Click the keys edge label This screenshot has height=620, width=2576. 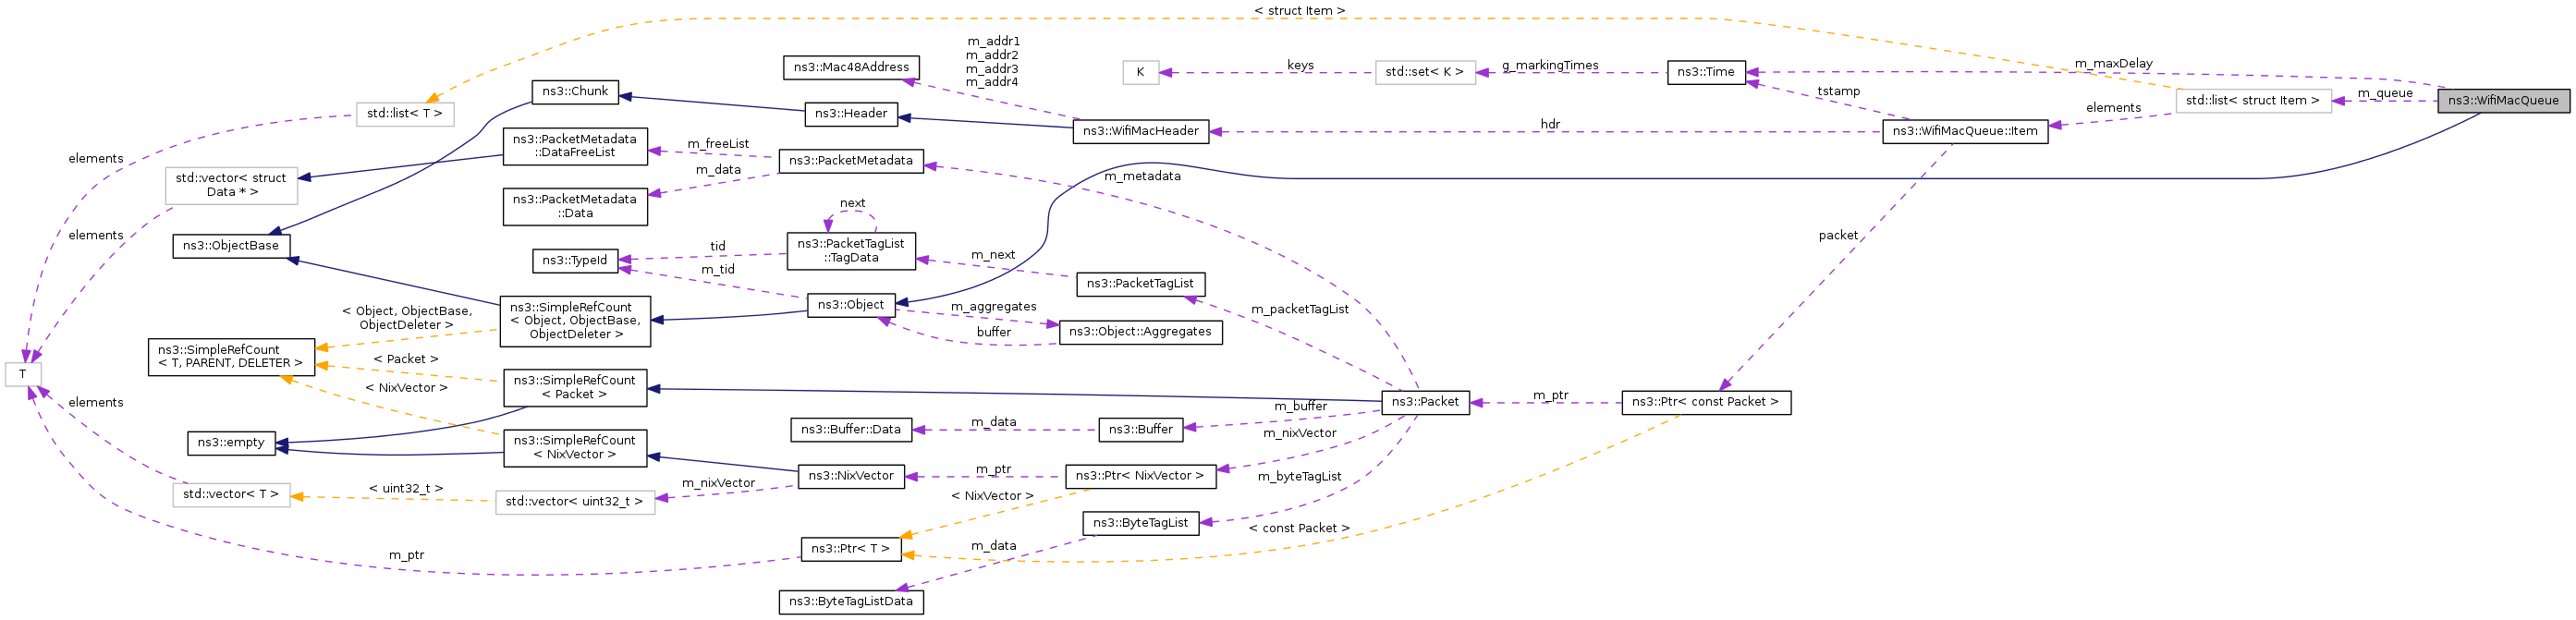tap(1300, 66)
